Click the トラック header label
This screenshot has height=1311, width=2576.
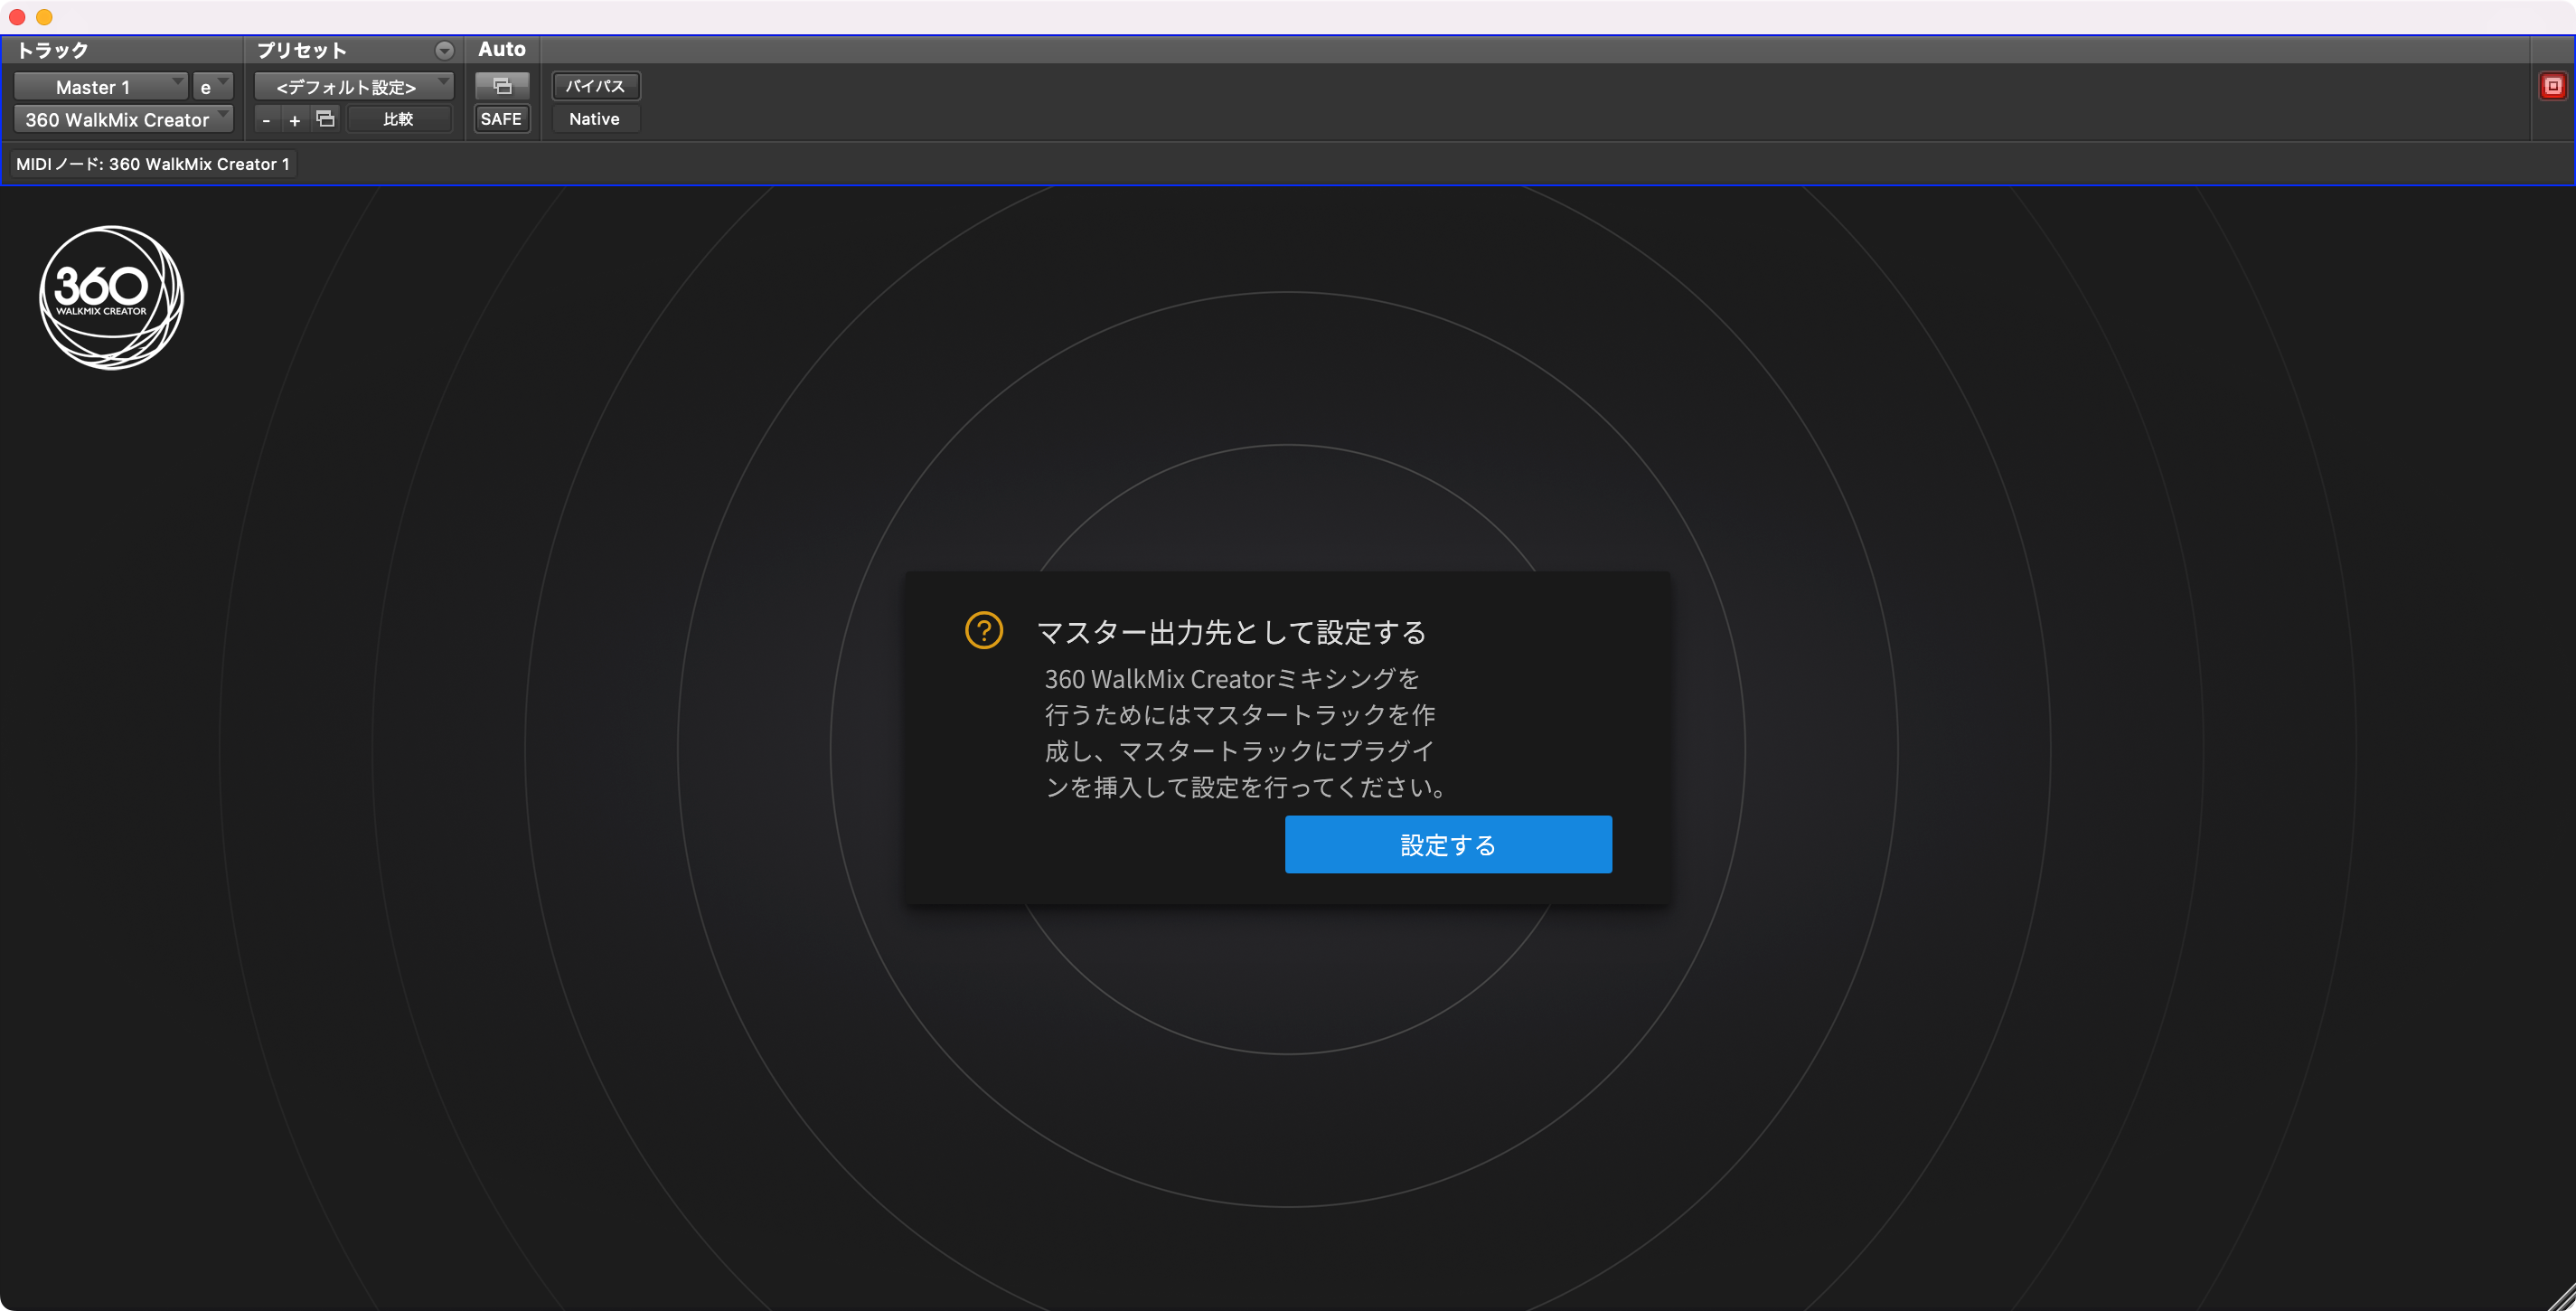pos(53,50)
